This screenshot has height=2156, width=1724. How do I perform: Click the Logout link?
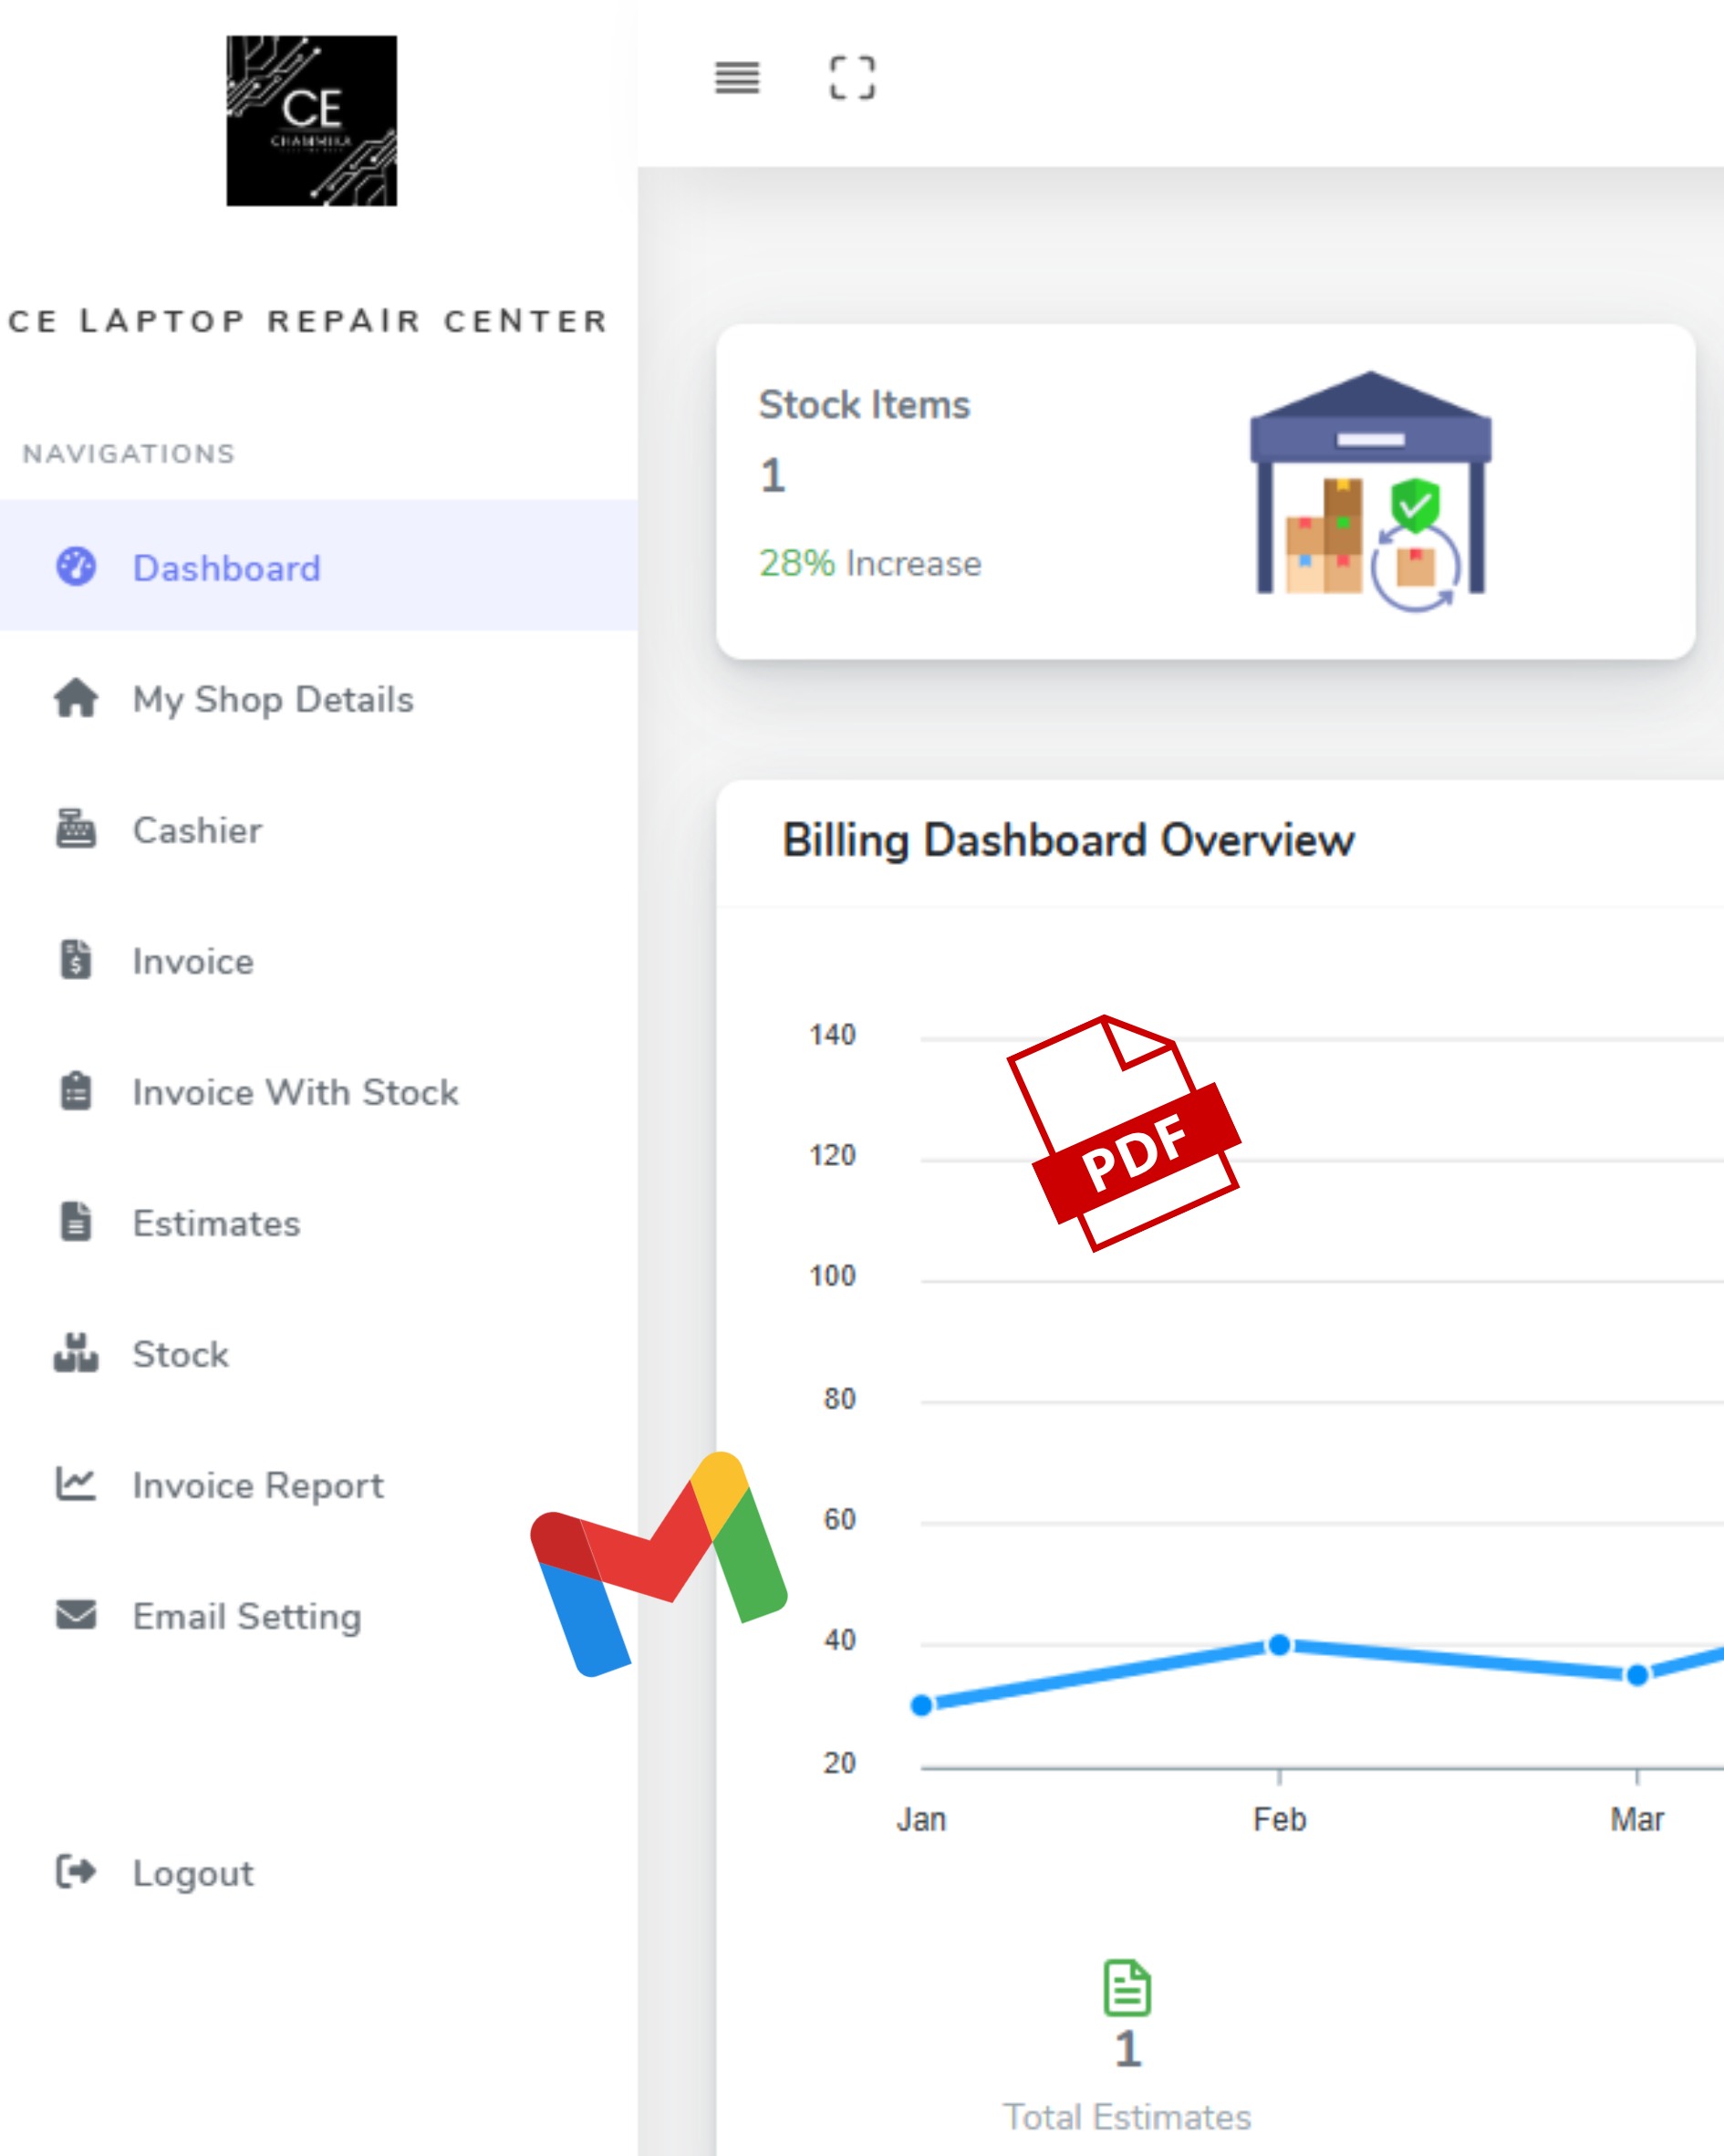193,1873
